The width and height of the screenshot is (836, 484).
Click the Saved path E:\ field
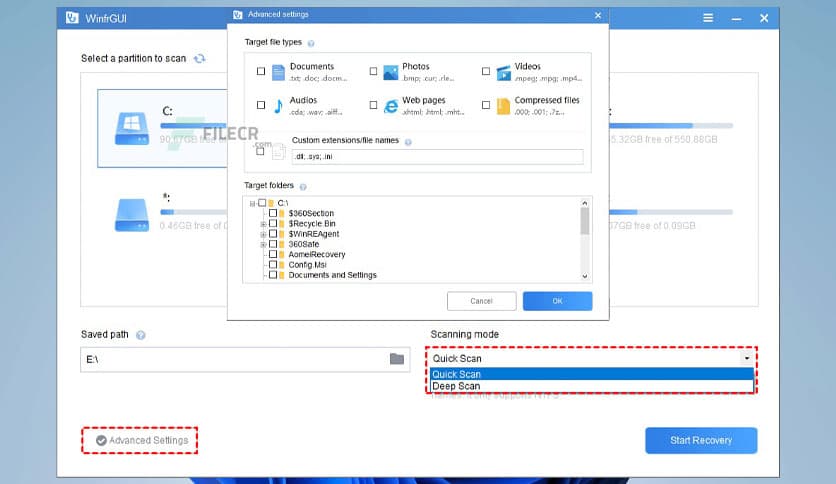245,359
